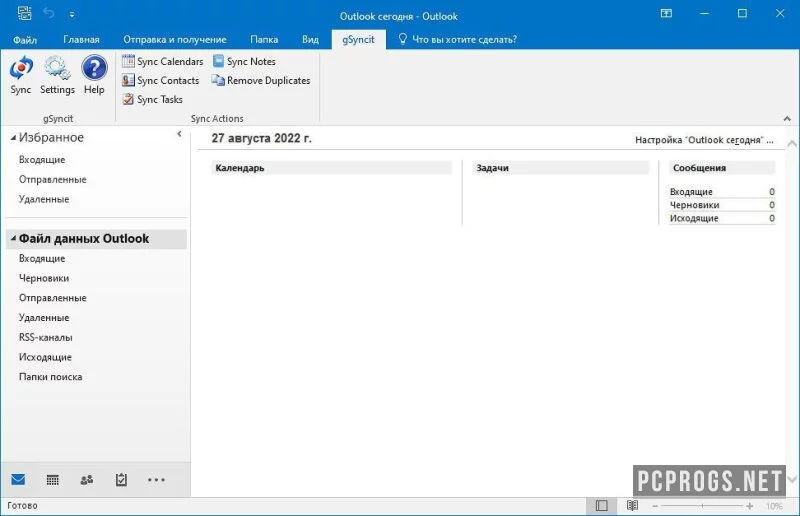Click scroll down arrow in Outlook Today pane

792,479
